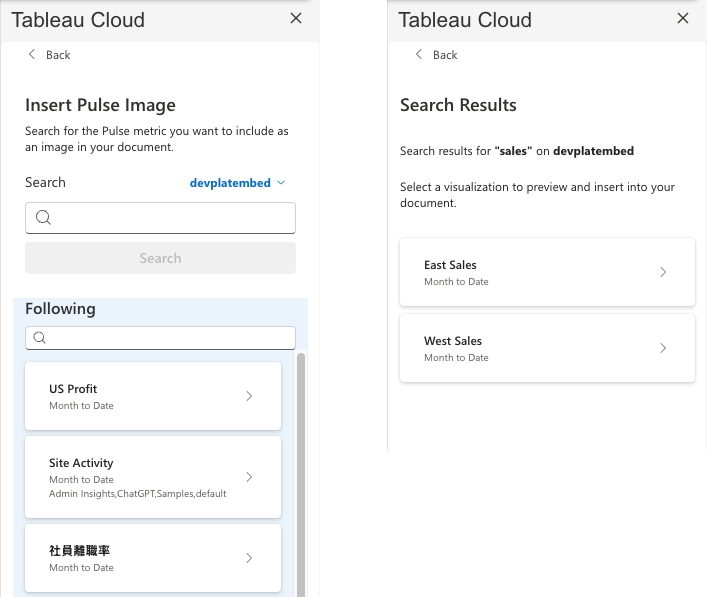This screenshot has width=707, height=598.
Task: Close the Insert Pulse Image panel
Action: pyautogui.click(x=295, y=18)
